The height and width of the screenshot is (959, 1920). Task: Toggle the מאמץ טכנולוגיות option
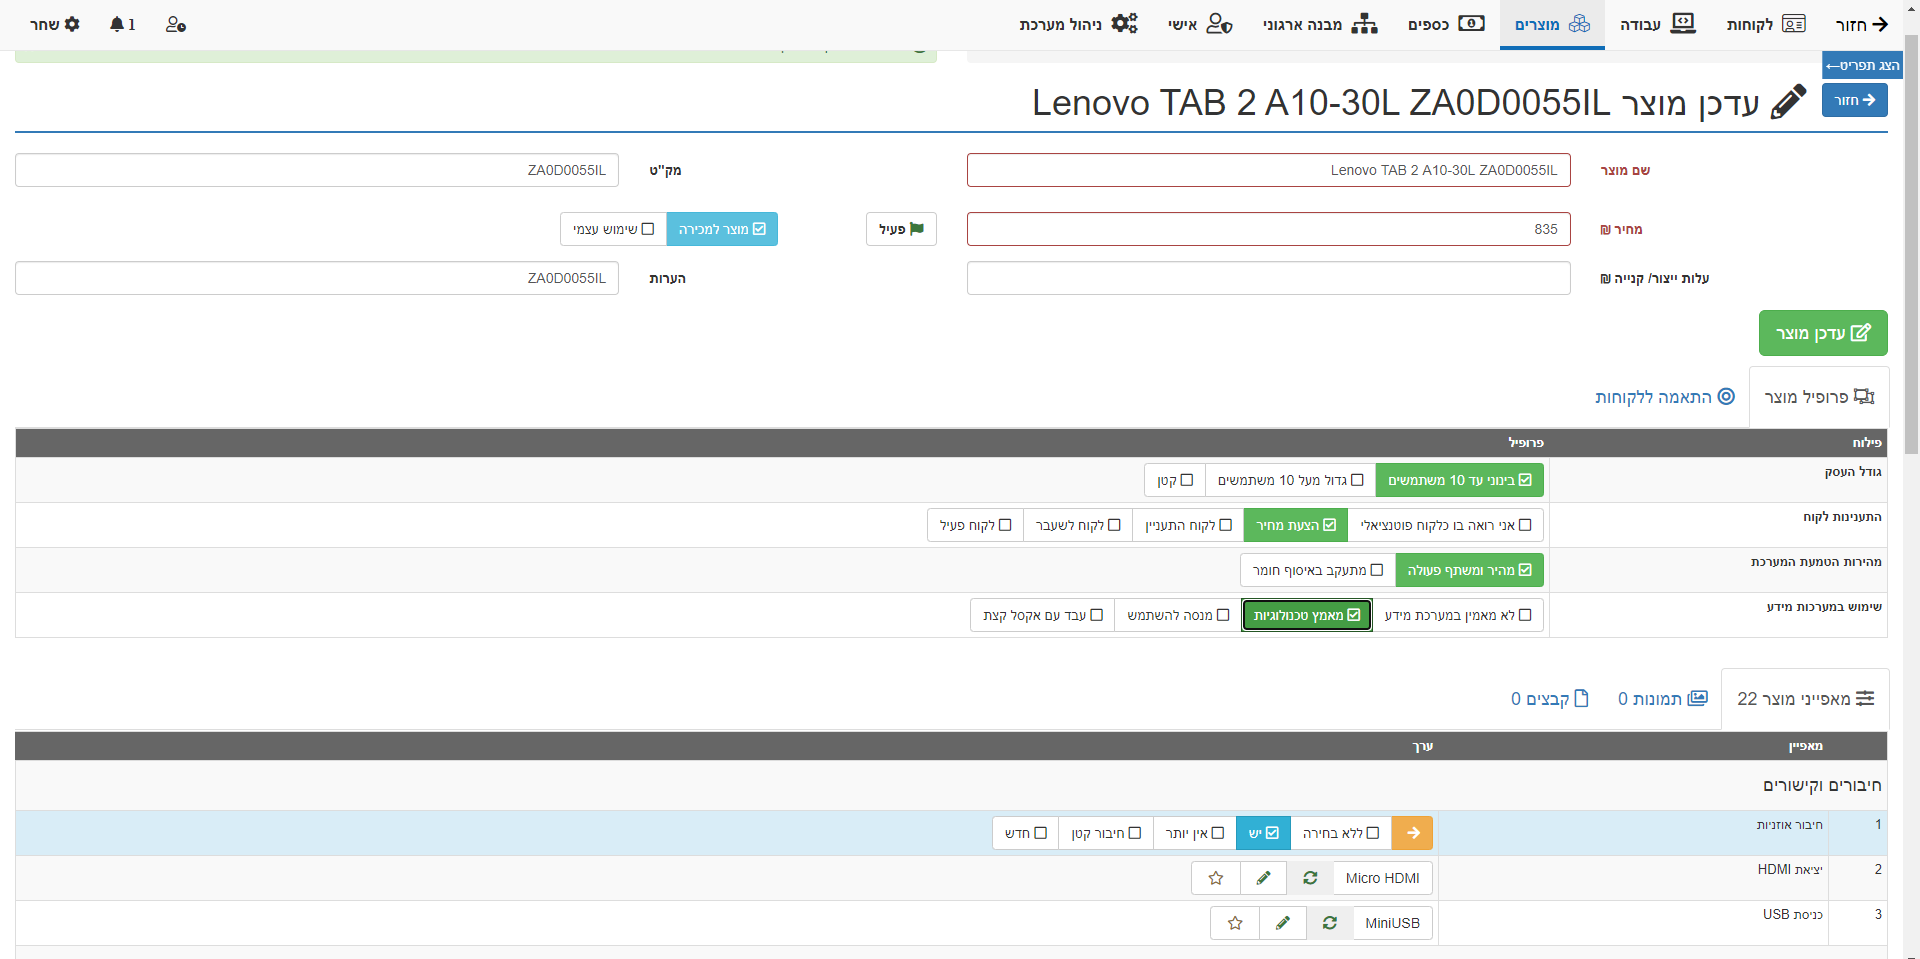coord(1307,615)
